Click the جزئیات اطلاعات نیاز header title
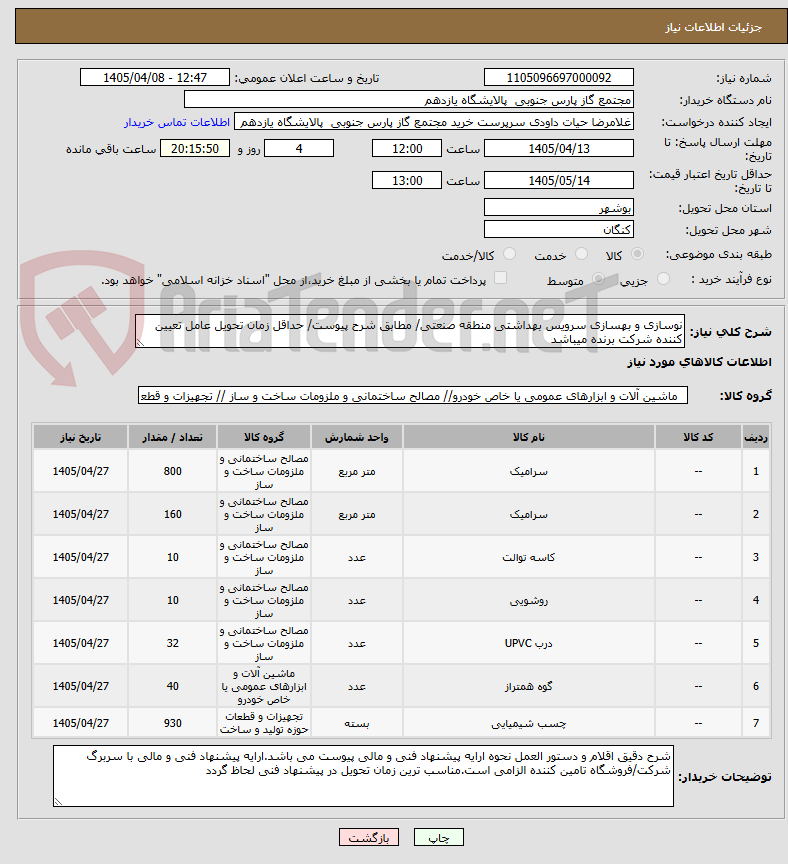788x864 pixels. click(x=714, y=27)
